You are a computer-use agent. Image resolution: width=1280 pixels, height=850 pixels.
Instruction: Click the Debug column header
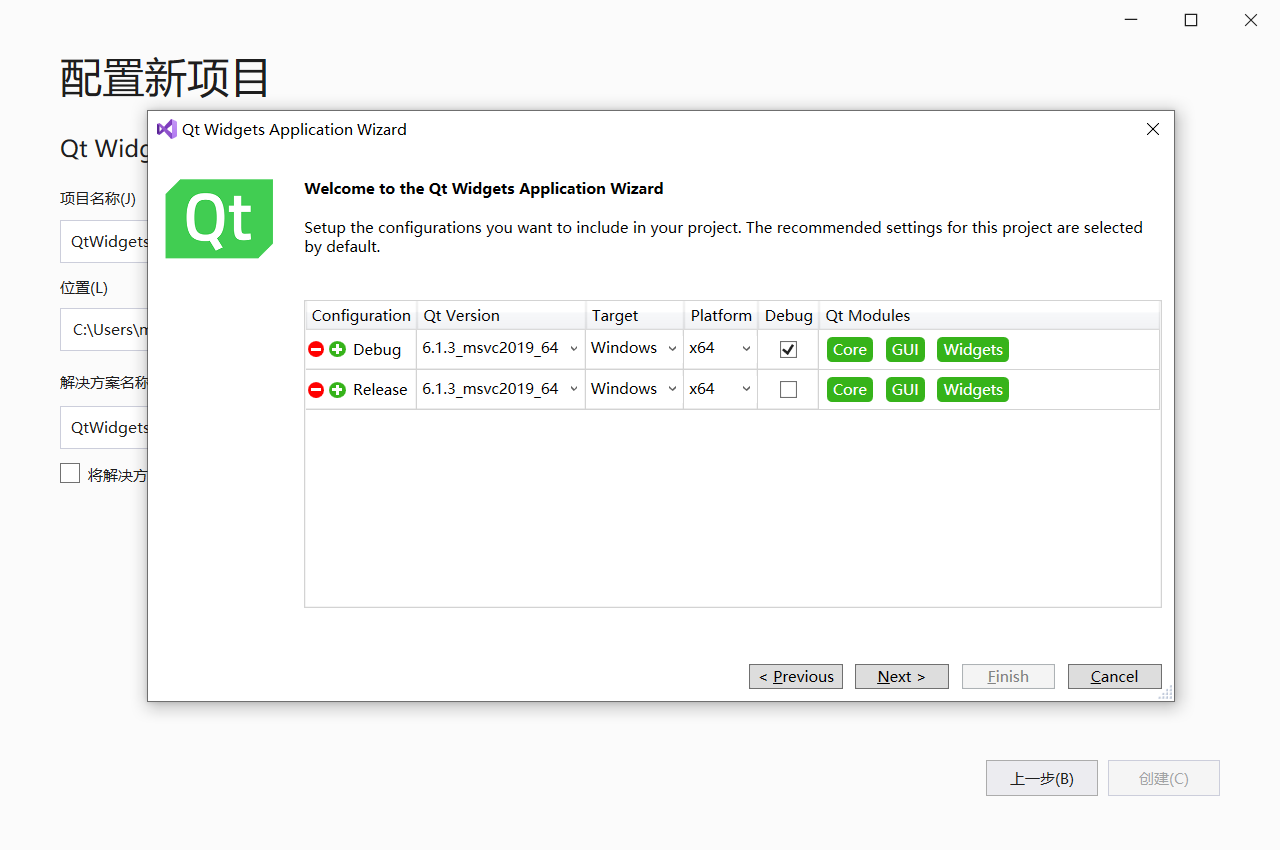(x=788, y=315)
